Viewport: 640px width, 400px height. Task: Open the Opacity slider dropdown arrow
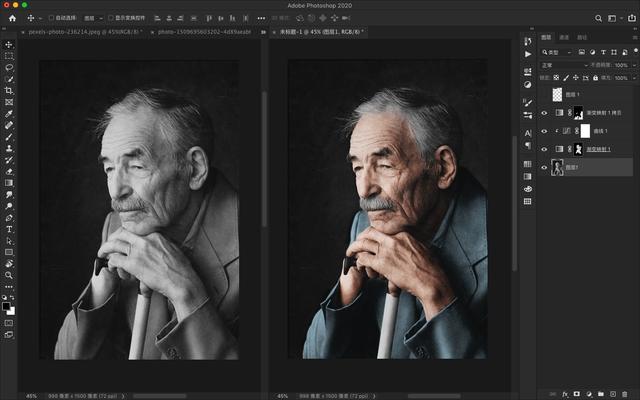tap(634, 65)
